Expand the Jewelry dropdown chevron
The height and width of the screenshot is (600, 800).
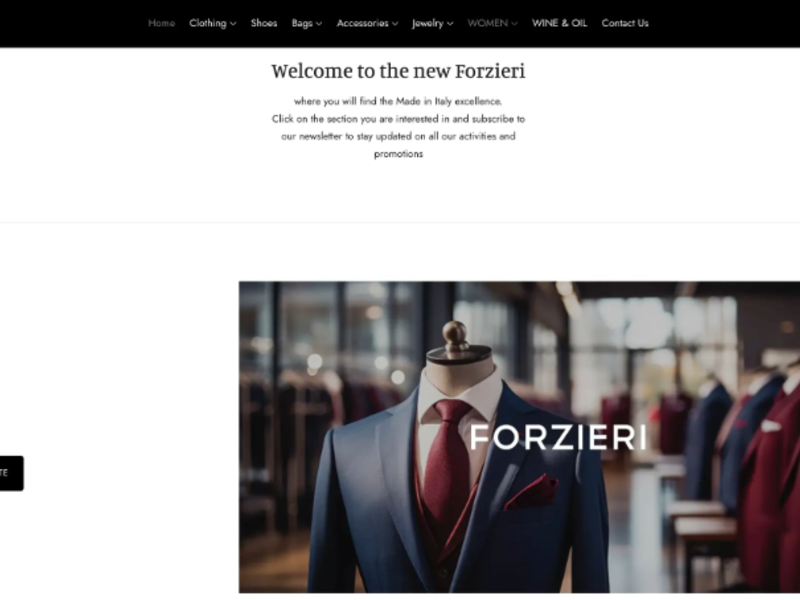pyautogui.click(x=450, y=24)
